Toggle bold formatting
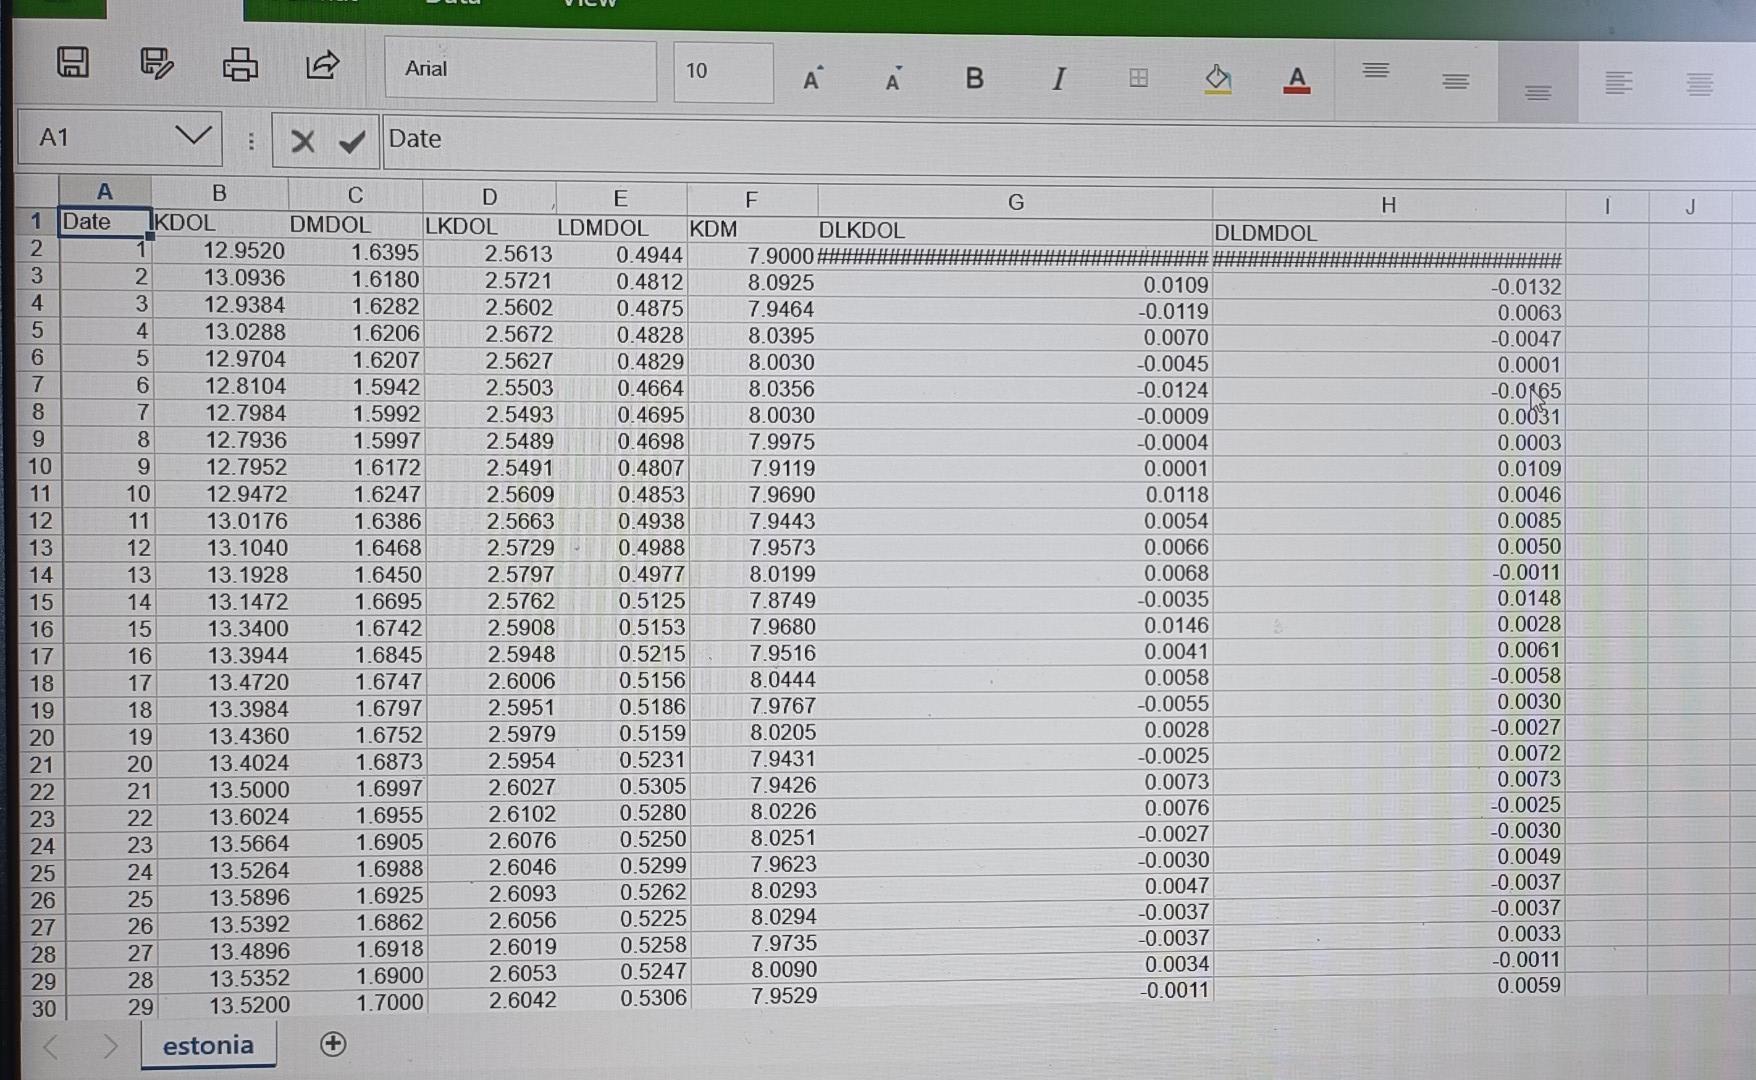The height and width of the screenshot is (1080, 1756). 973,78
